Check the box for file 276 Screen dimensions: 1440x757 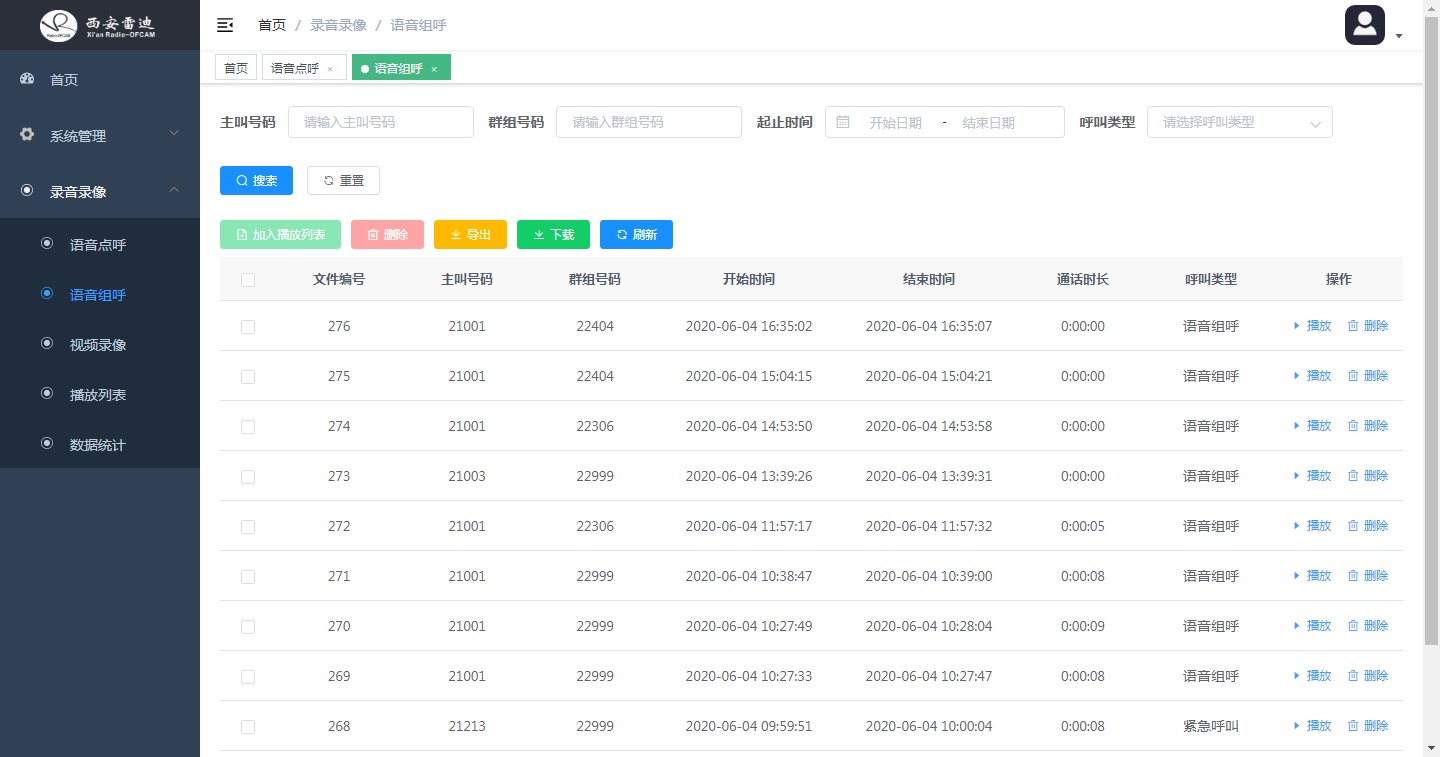click(x=248, y=327)
